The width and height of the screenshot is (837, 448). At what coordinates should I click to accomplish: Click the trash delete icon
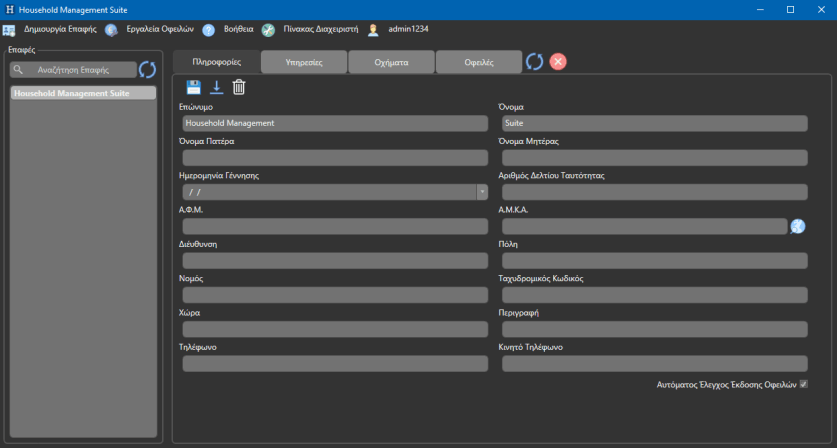point(239,87)
